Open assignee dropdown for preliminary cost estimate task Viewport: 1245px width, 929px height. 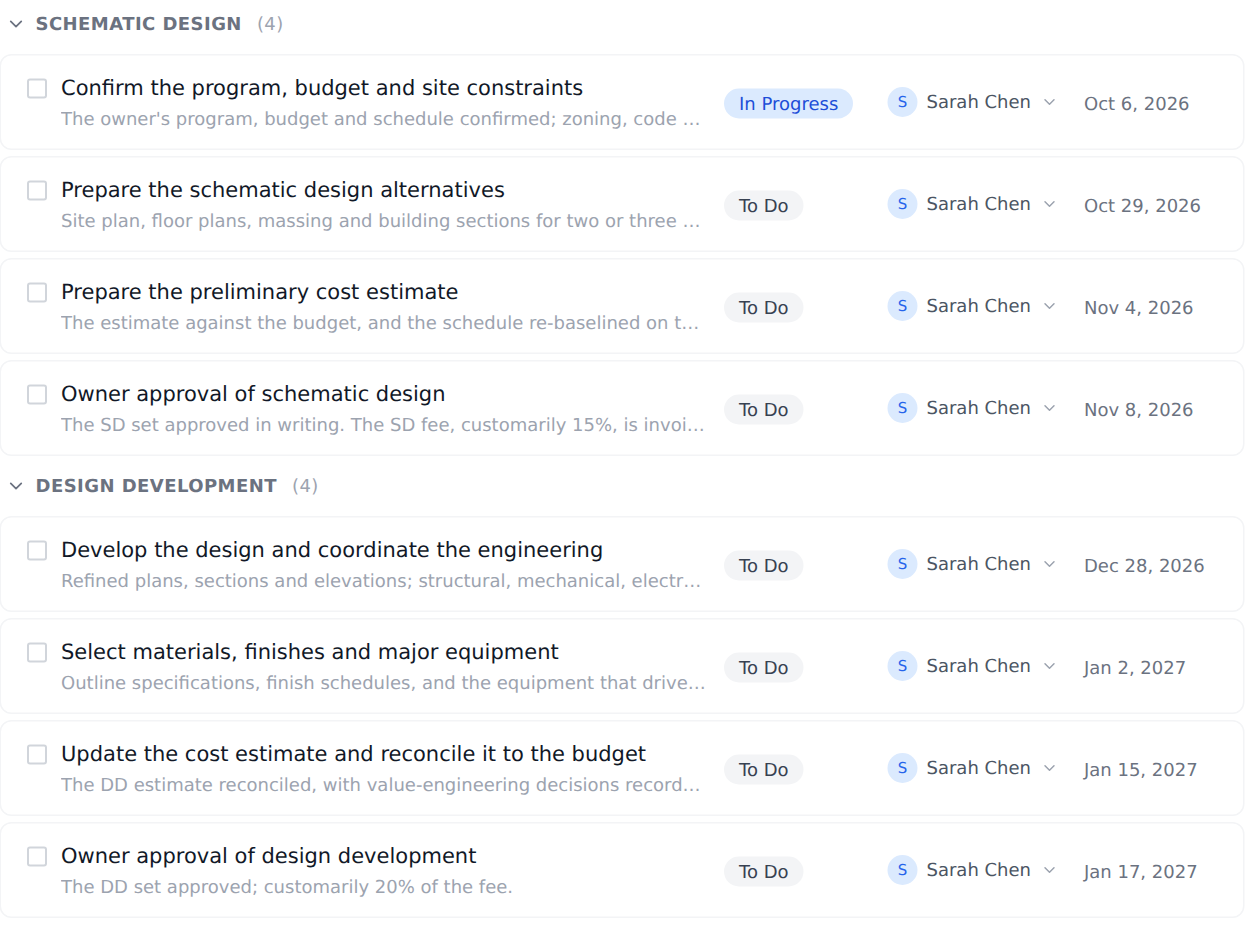pos(1049,306)
